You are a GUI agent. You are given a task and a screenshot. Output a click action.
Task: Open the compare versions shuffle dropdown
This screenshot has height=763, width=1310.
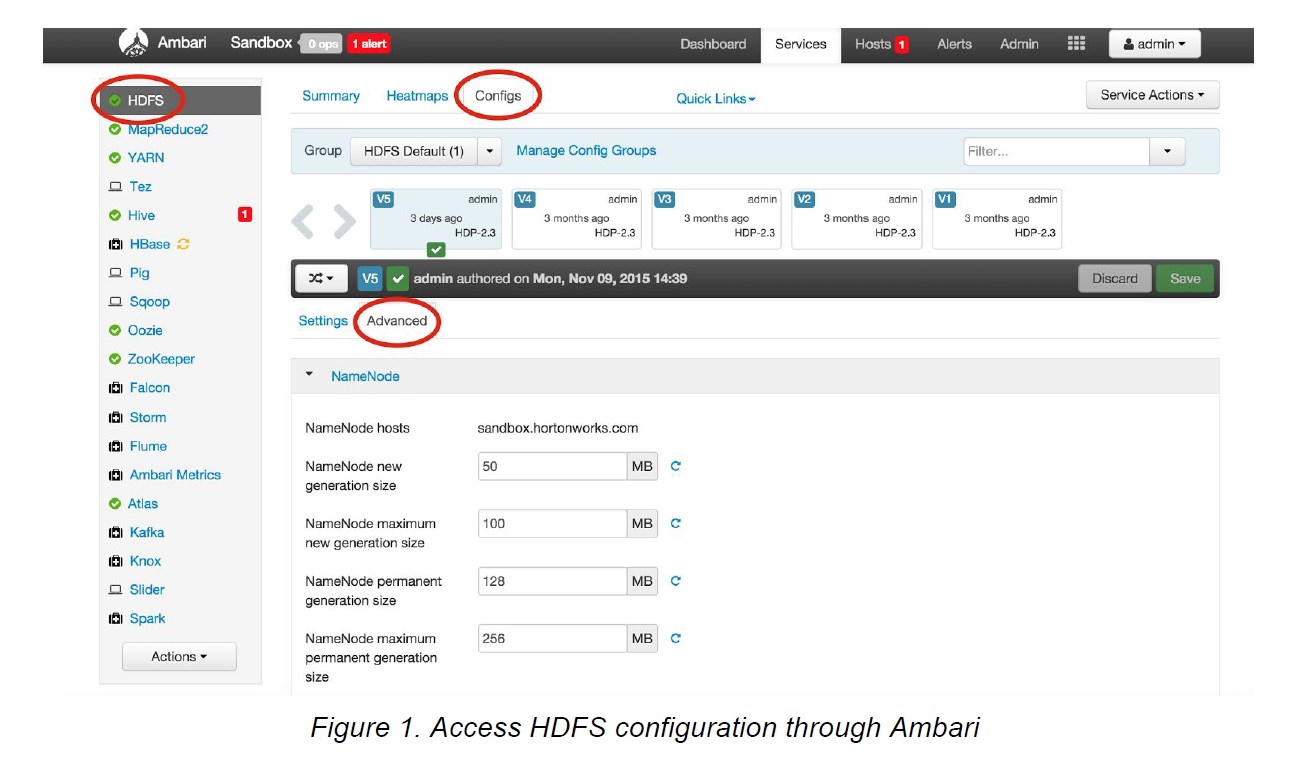(x=321, y=278)
